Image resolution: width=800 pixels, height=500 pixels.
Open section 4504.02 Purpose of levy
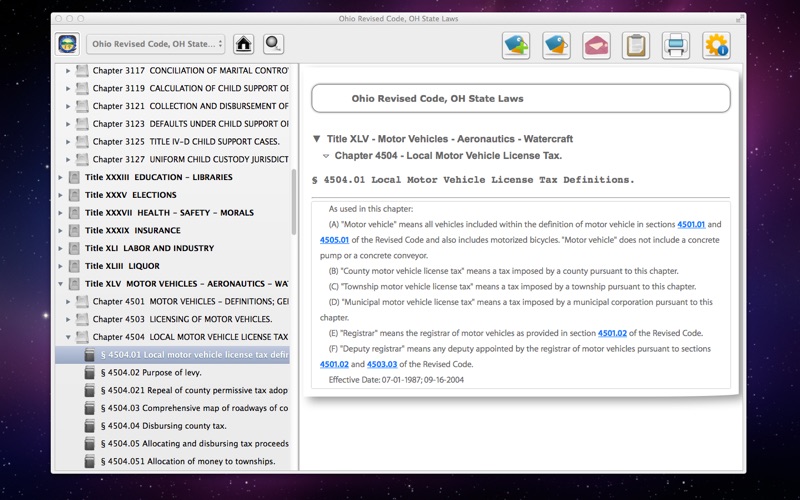172,373
